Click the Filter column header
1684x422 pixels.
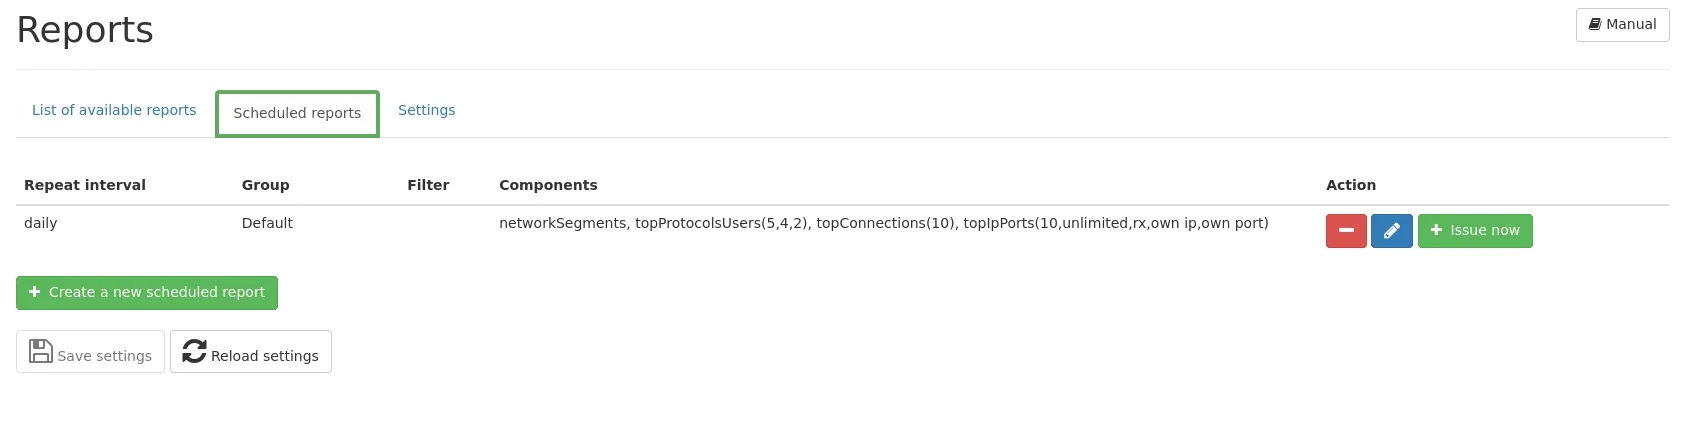pyautogui.click(x=428, y=185)
